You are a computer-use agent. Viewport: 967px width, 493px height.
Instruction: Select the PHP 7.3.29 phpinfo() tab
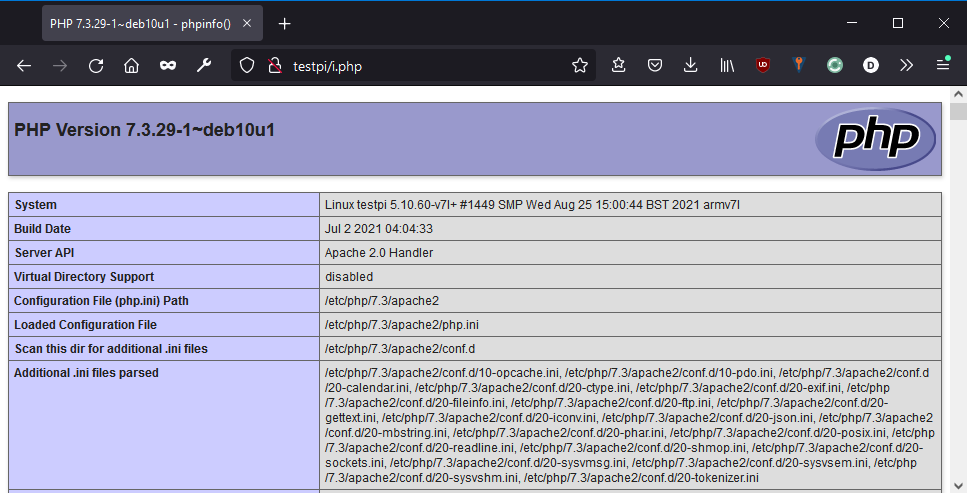[152, 23]
